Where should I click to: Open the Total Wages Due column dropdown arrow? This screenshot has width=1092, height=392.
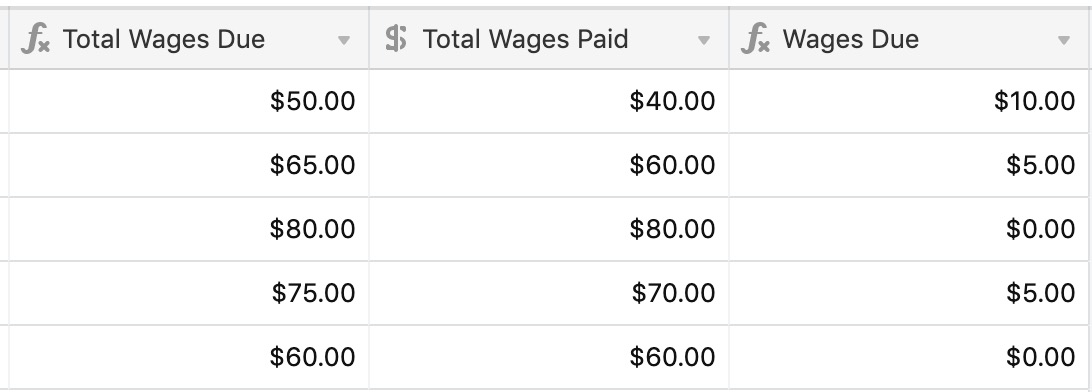pyautogui.click(x=343, y=40)
